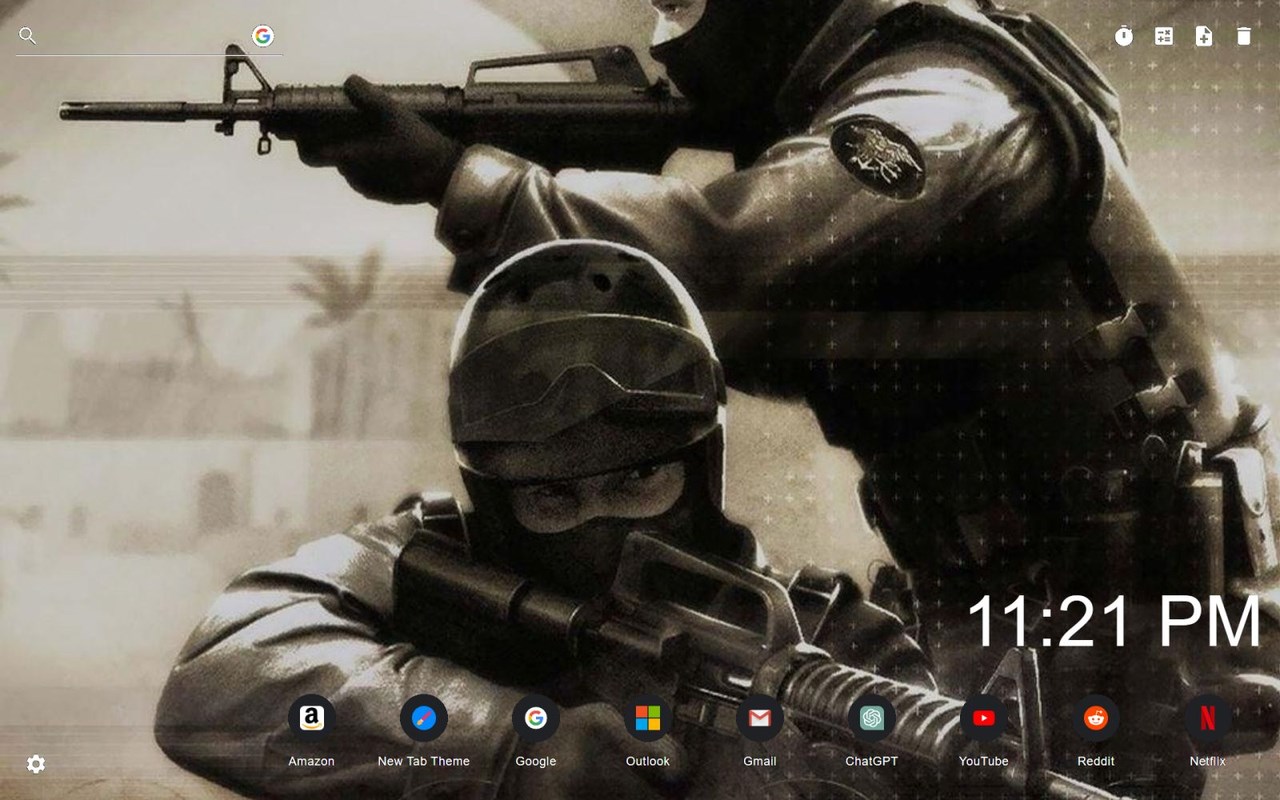Open the Reddit shortcut

[1096, 718]
